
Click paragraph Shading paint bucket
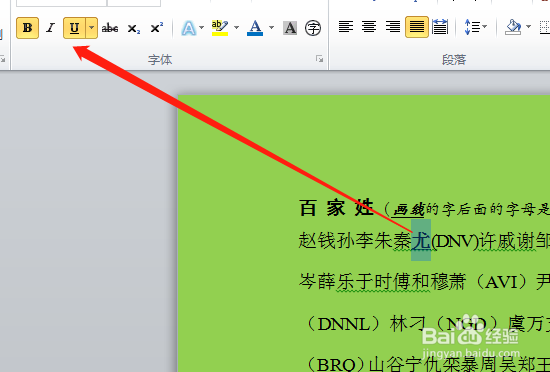(513, 27)
